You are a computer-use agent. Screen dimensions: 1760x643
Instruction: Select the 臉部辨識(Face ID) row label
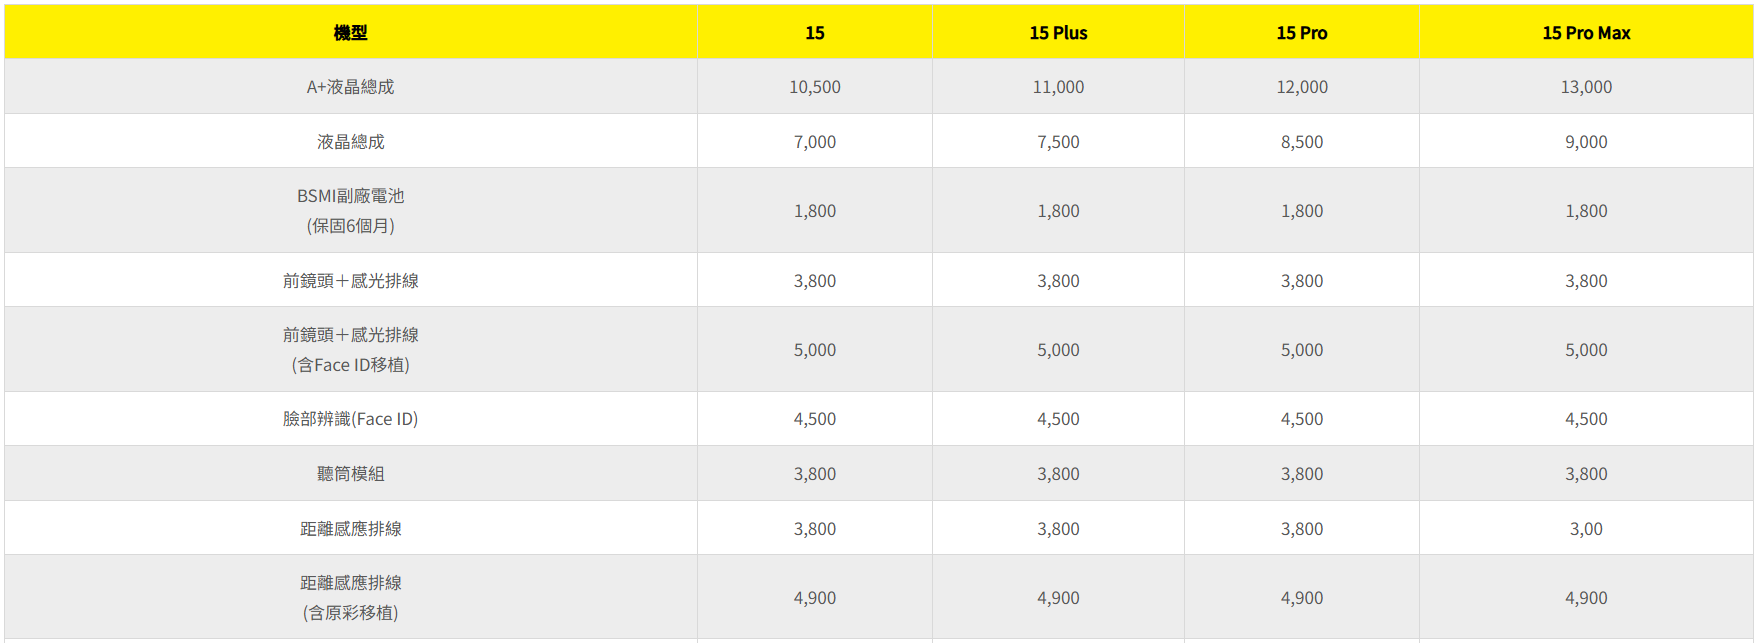(x=350, y=419)
